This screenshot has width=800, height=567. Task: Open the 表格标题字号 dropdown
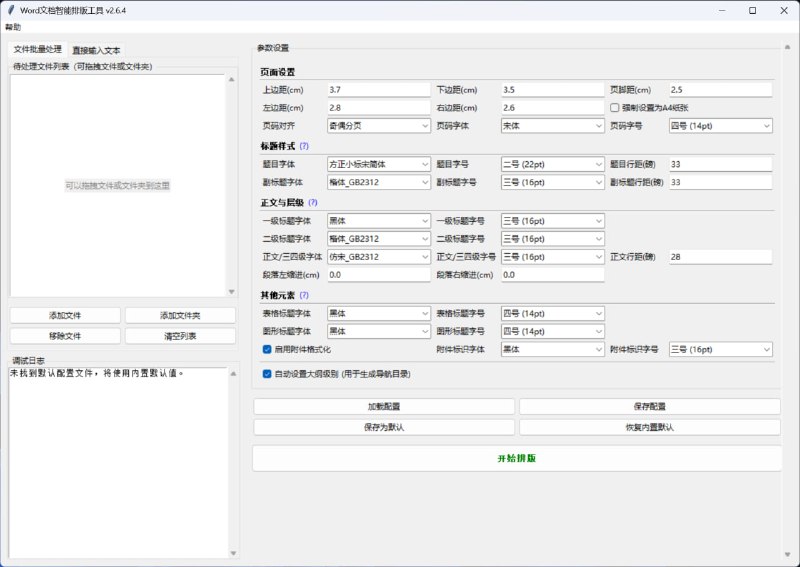(553, 313)
